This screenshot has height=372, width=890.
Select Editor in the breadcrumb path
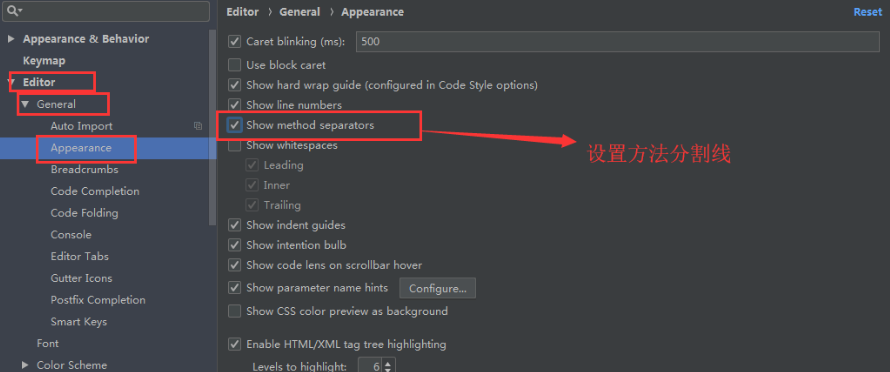[242, 12]
